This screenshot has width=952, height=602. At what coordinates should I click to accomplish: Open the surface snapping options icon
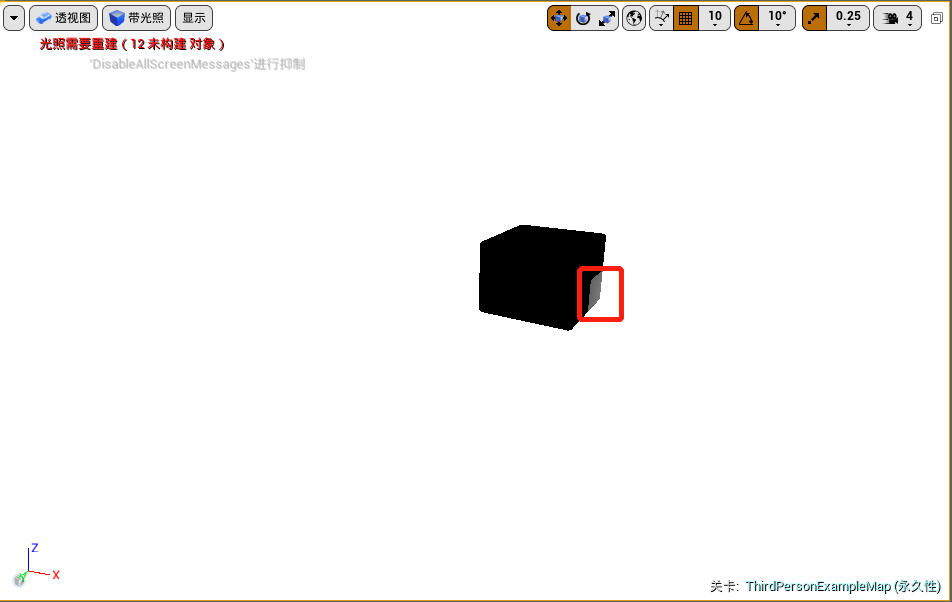point(662,18)
